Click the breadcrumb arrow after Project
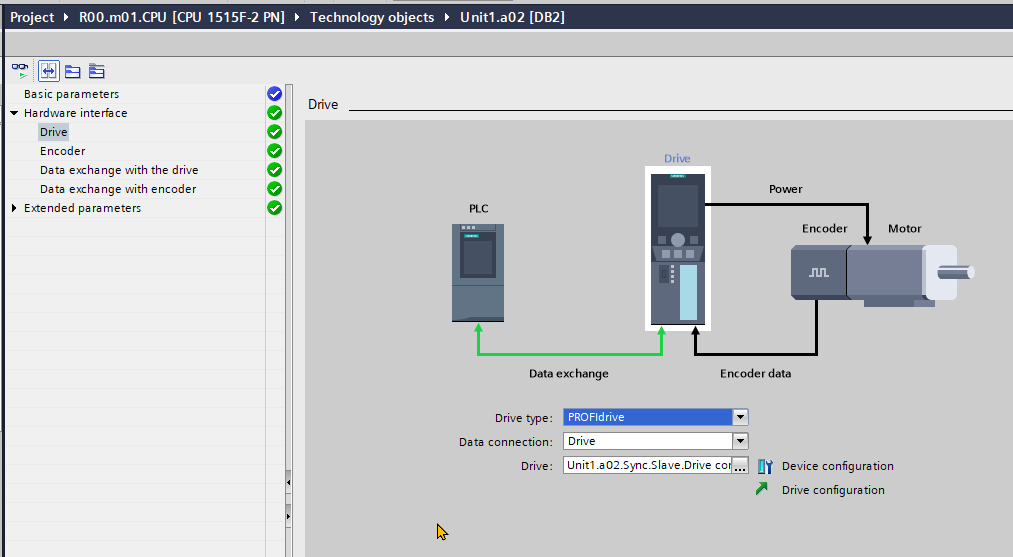Viewport: 1013px width, 557px height. (x=66, y=17)
